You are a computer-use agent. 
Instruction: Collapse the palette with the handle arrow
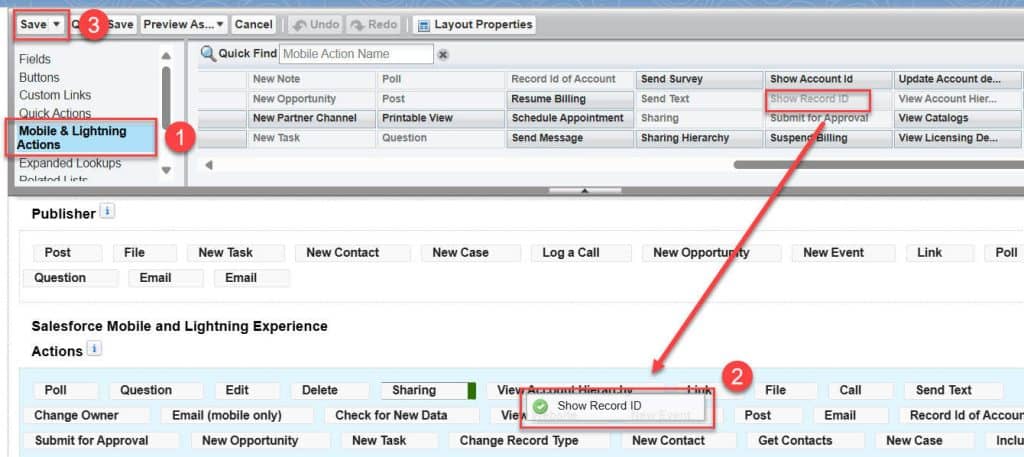click(x=584, y=191)
